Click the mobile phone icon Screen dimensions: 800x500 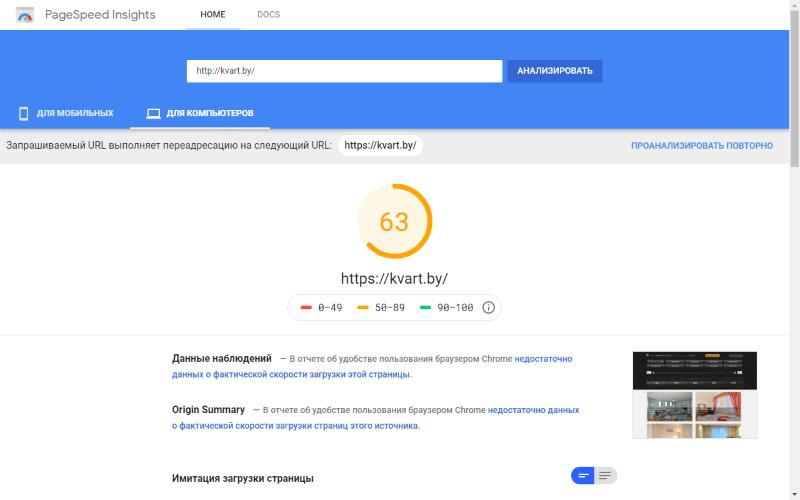(23, 113)
